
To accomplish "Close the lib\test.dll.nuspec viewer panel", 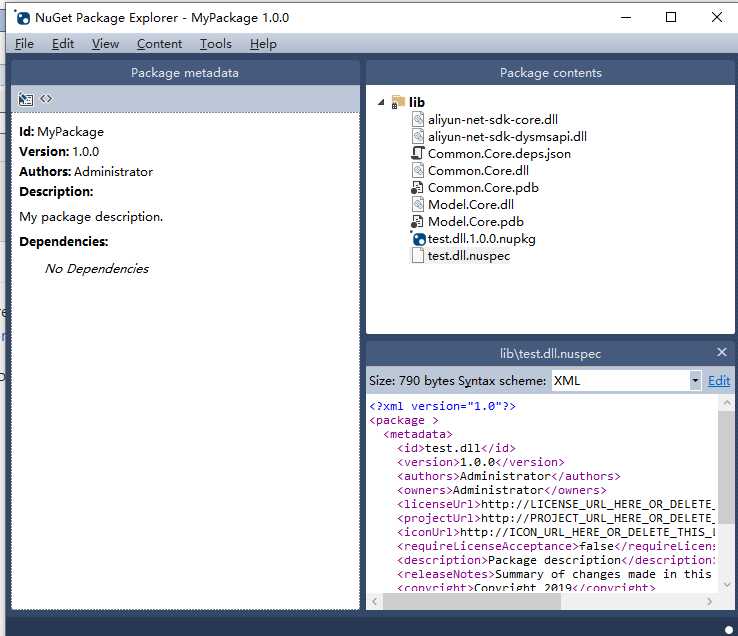I will pyautogui.click(x=722, y=352).
